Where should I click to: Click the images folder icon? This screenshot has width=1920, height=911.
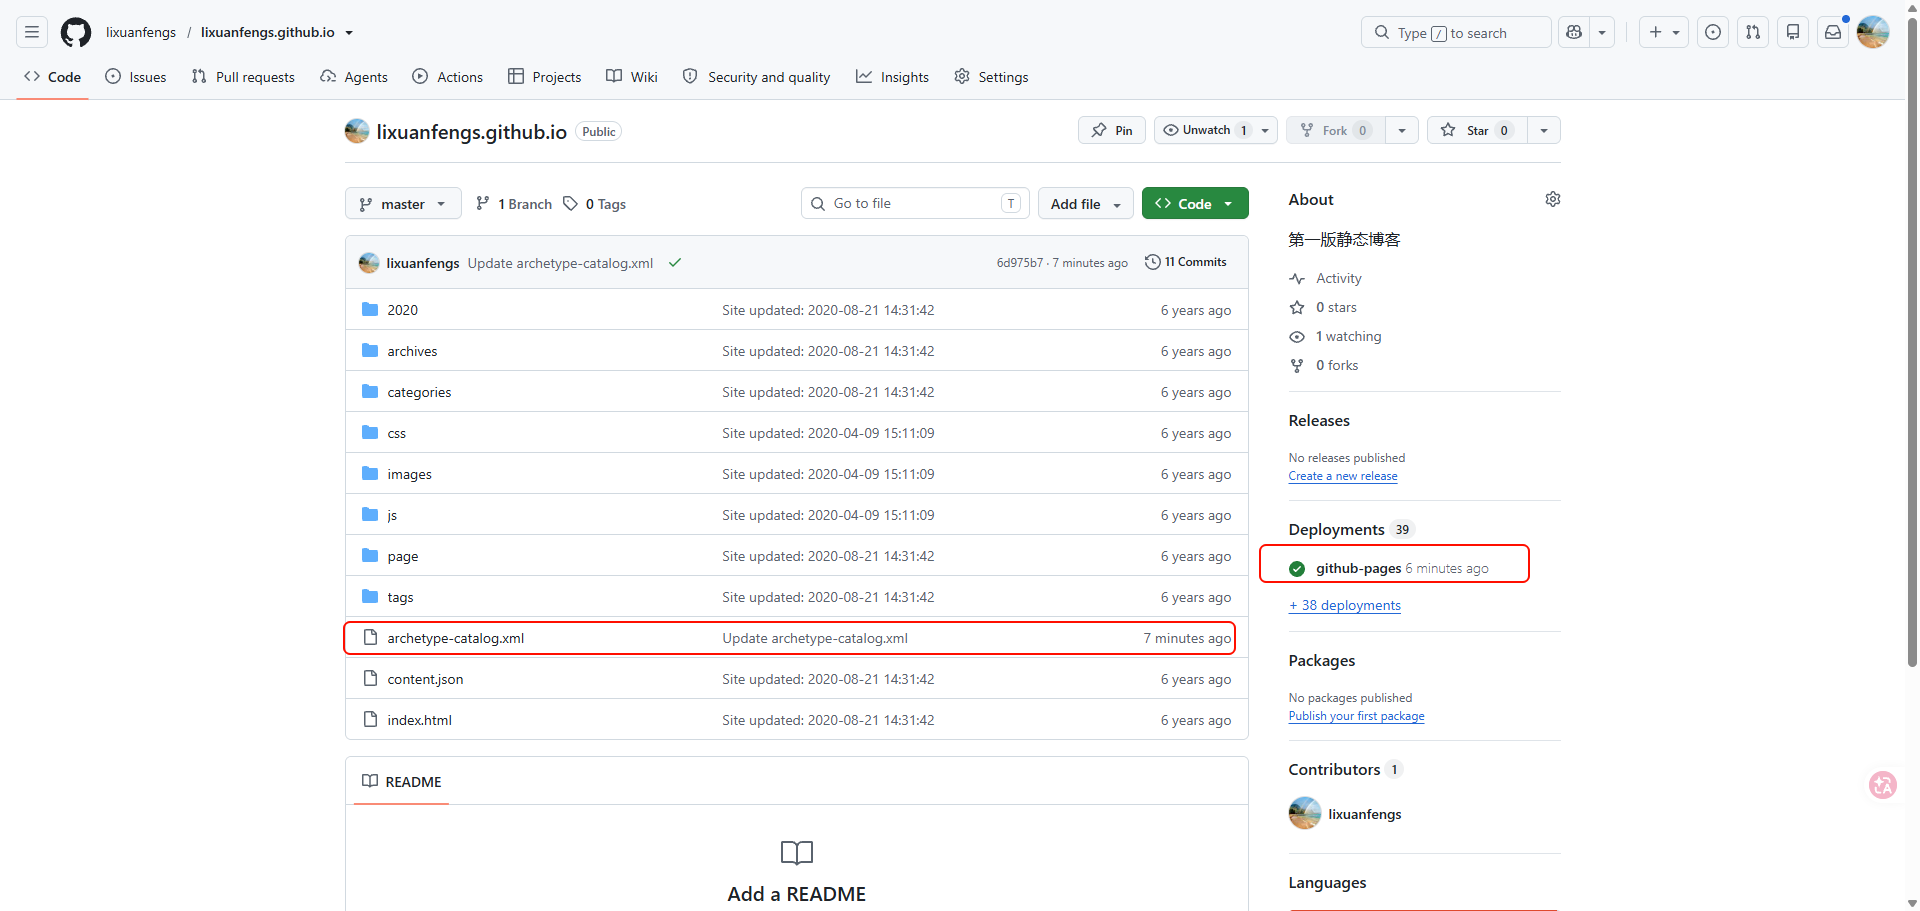[x=370, y=474]
